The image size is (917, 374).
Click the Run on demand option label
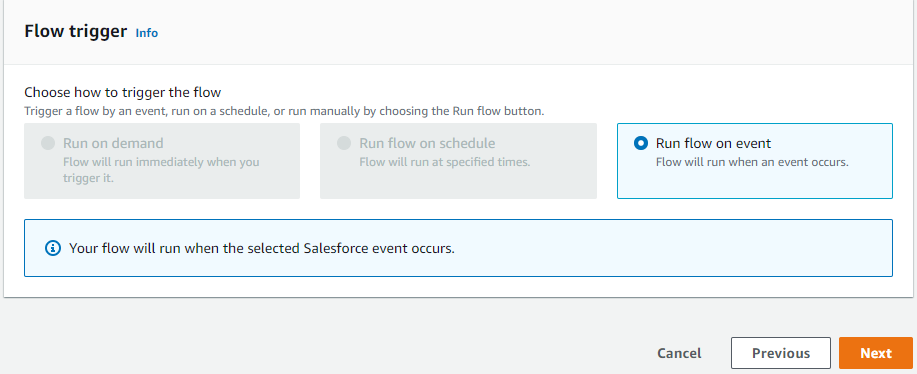tap(113, 143)
